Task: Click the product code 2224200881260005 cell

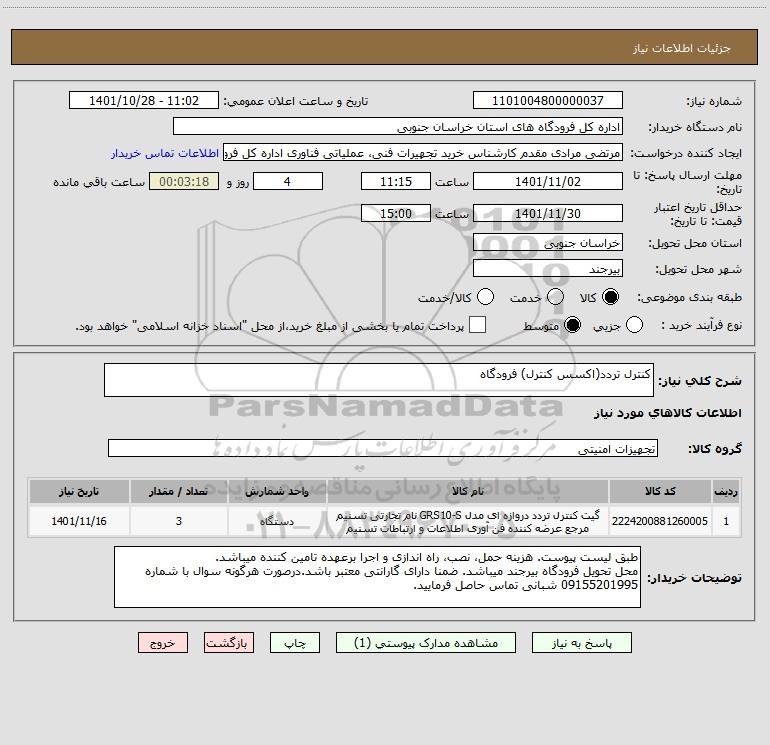Action: pos(660,521)
